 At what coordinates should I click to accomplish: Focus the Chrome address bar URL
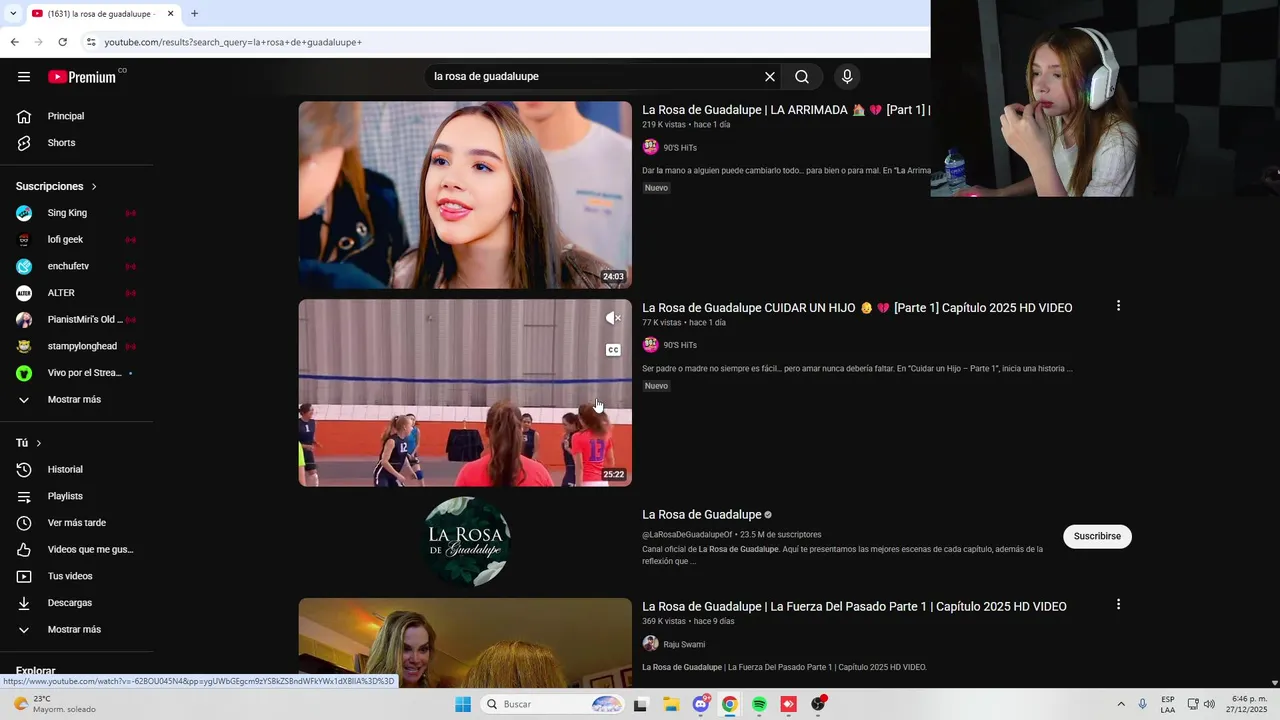click(x=233, y=42)
